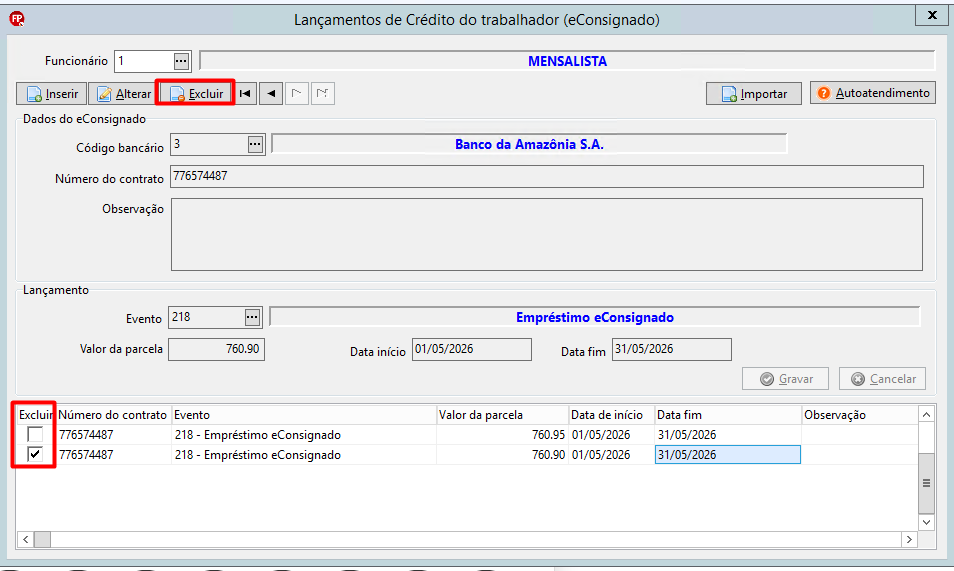Click the Data início field
The height and width of the screenshot is (571, 954).
472,349
